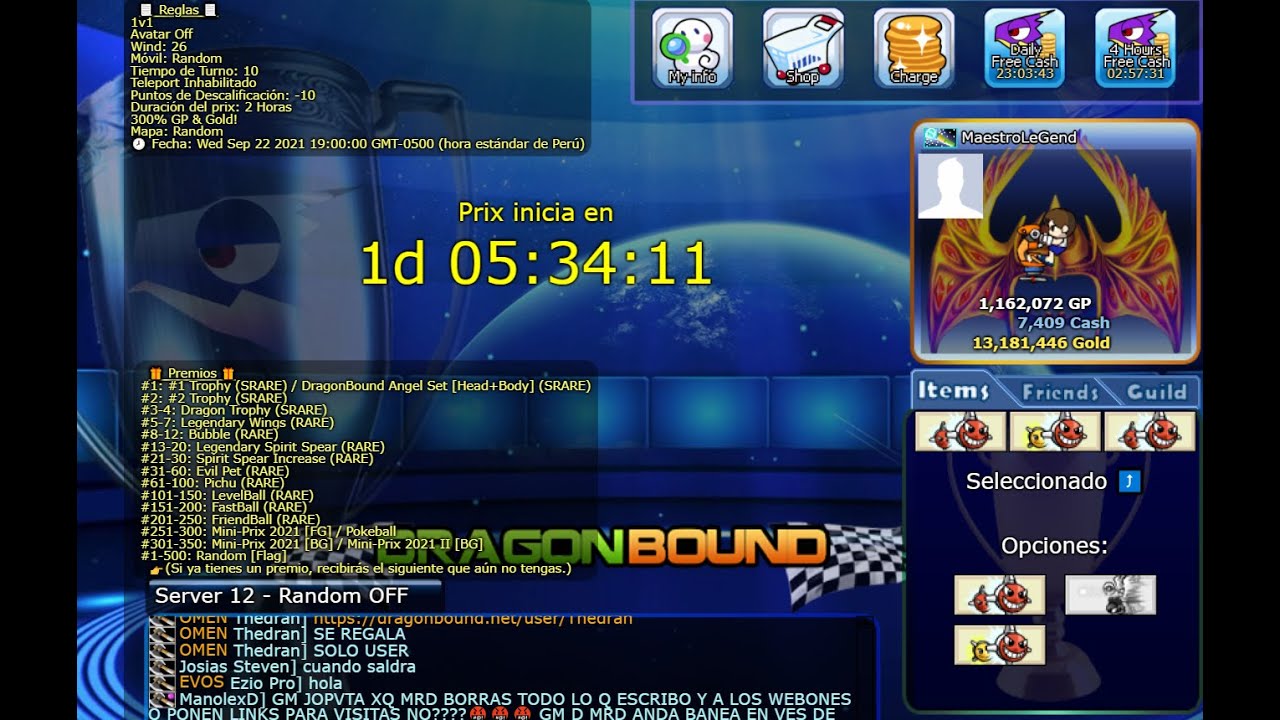Click the rank icon beside ManolexD

point(162,699)
